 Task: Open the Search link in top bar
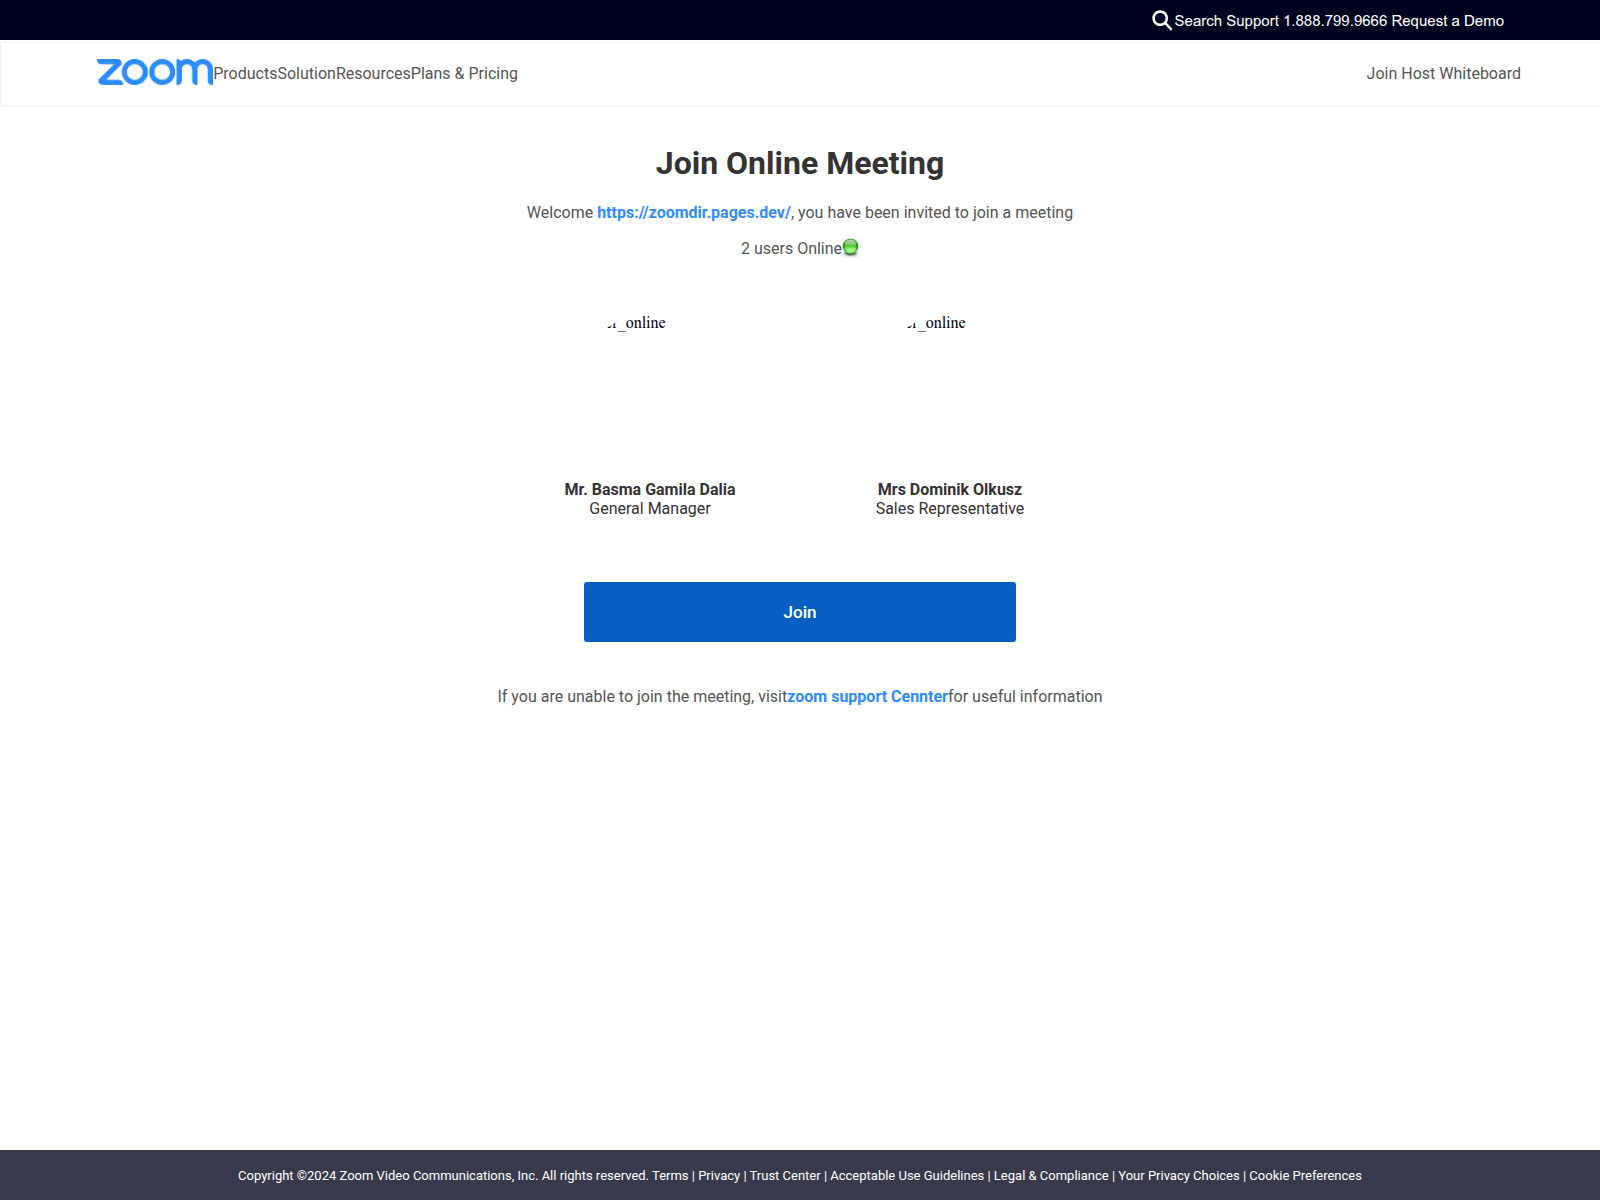coord(1198,21)
